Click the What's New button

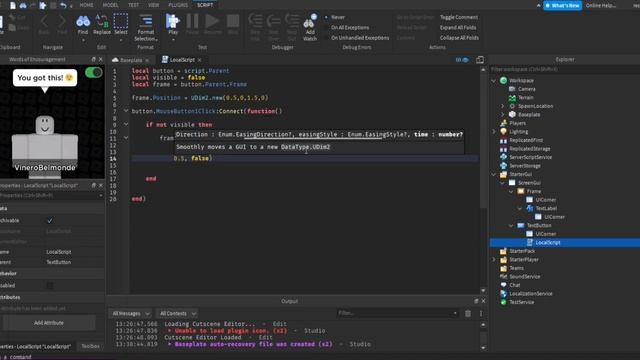(x=562, y=5)
